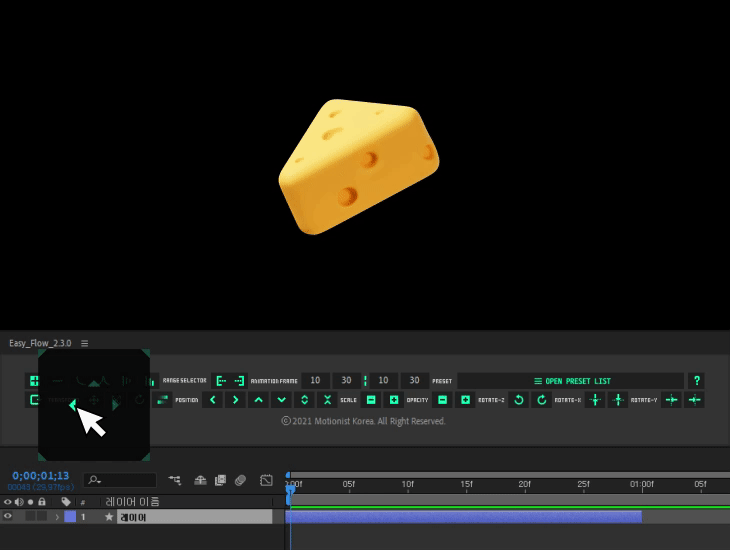Click the Rotate-Z counterclockwise icon
The width and height of the screenshot is (730, 550).
(x=519, y=400)
